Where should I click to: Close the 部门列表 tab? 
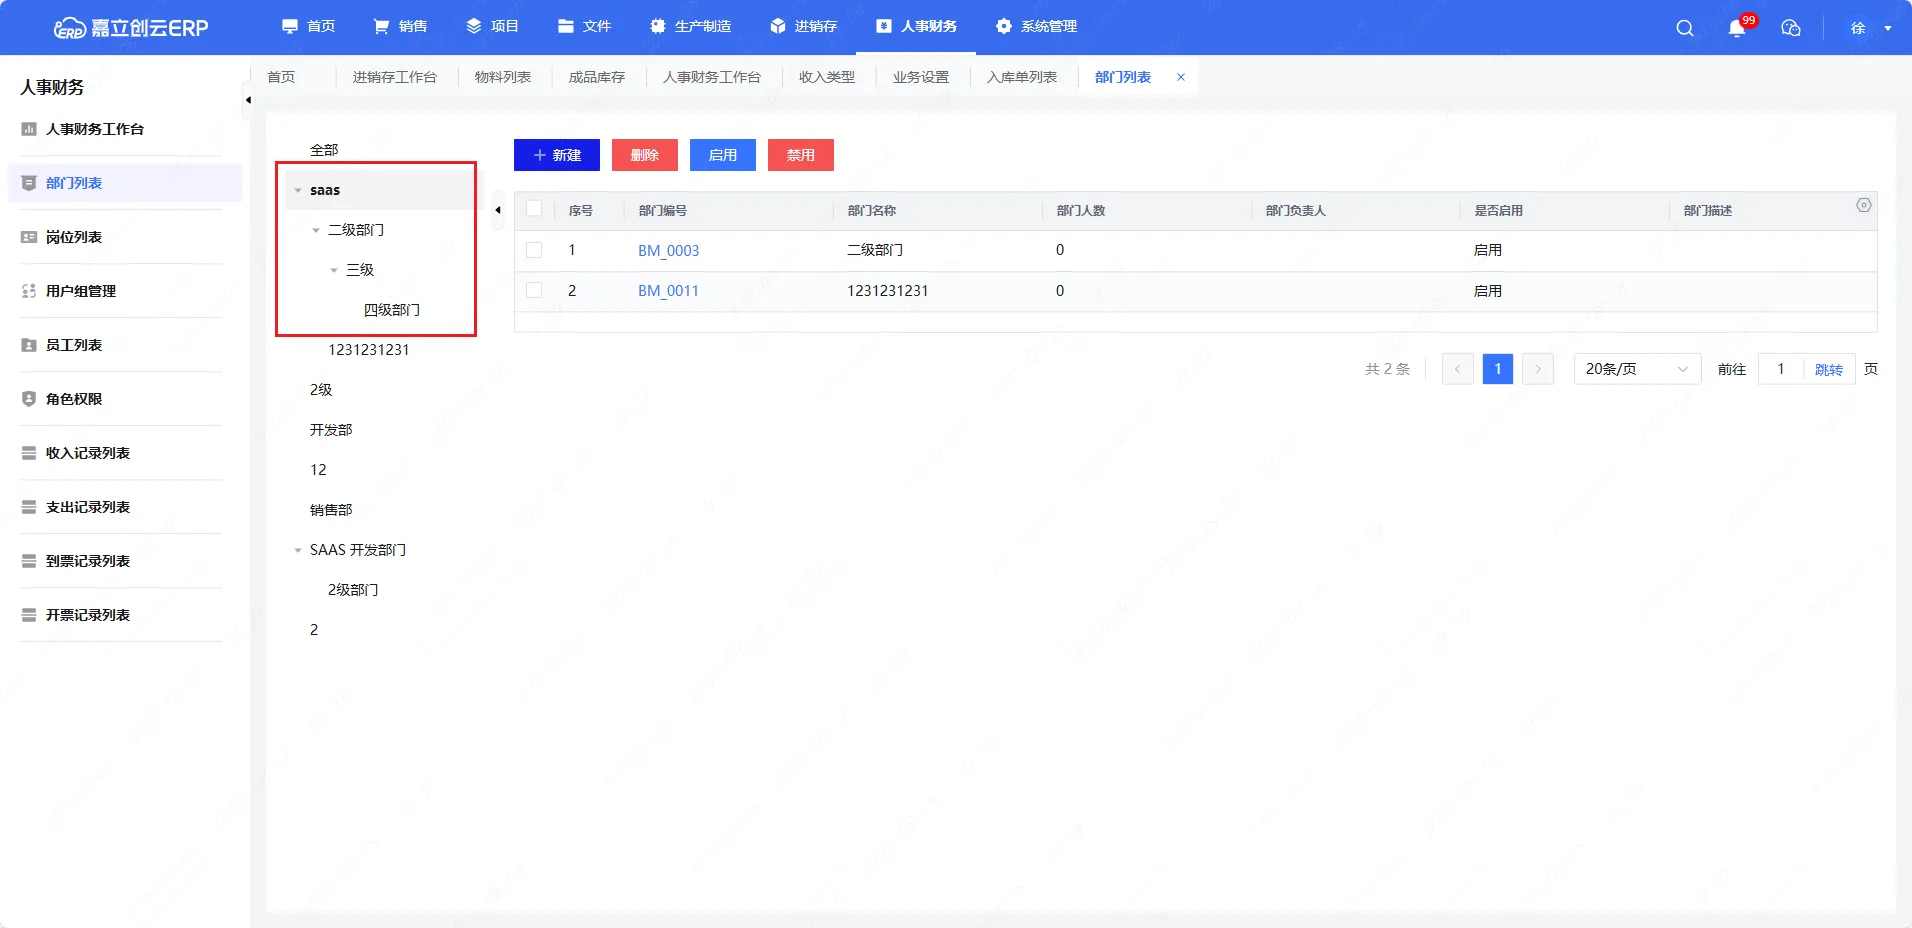[x=1181, y=77]
